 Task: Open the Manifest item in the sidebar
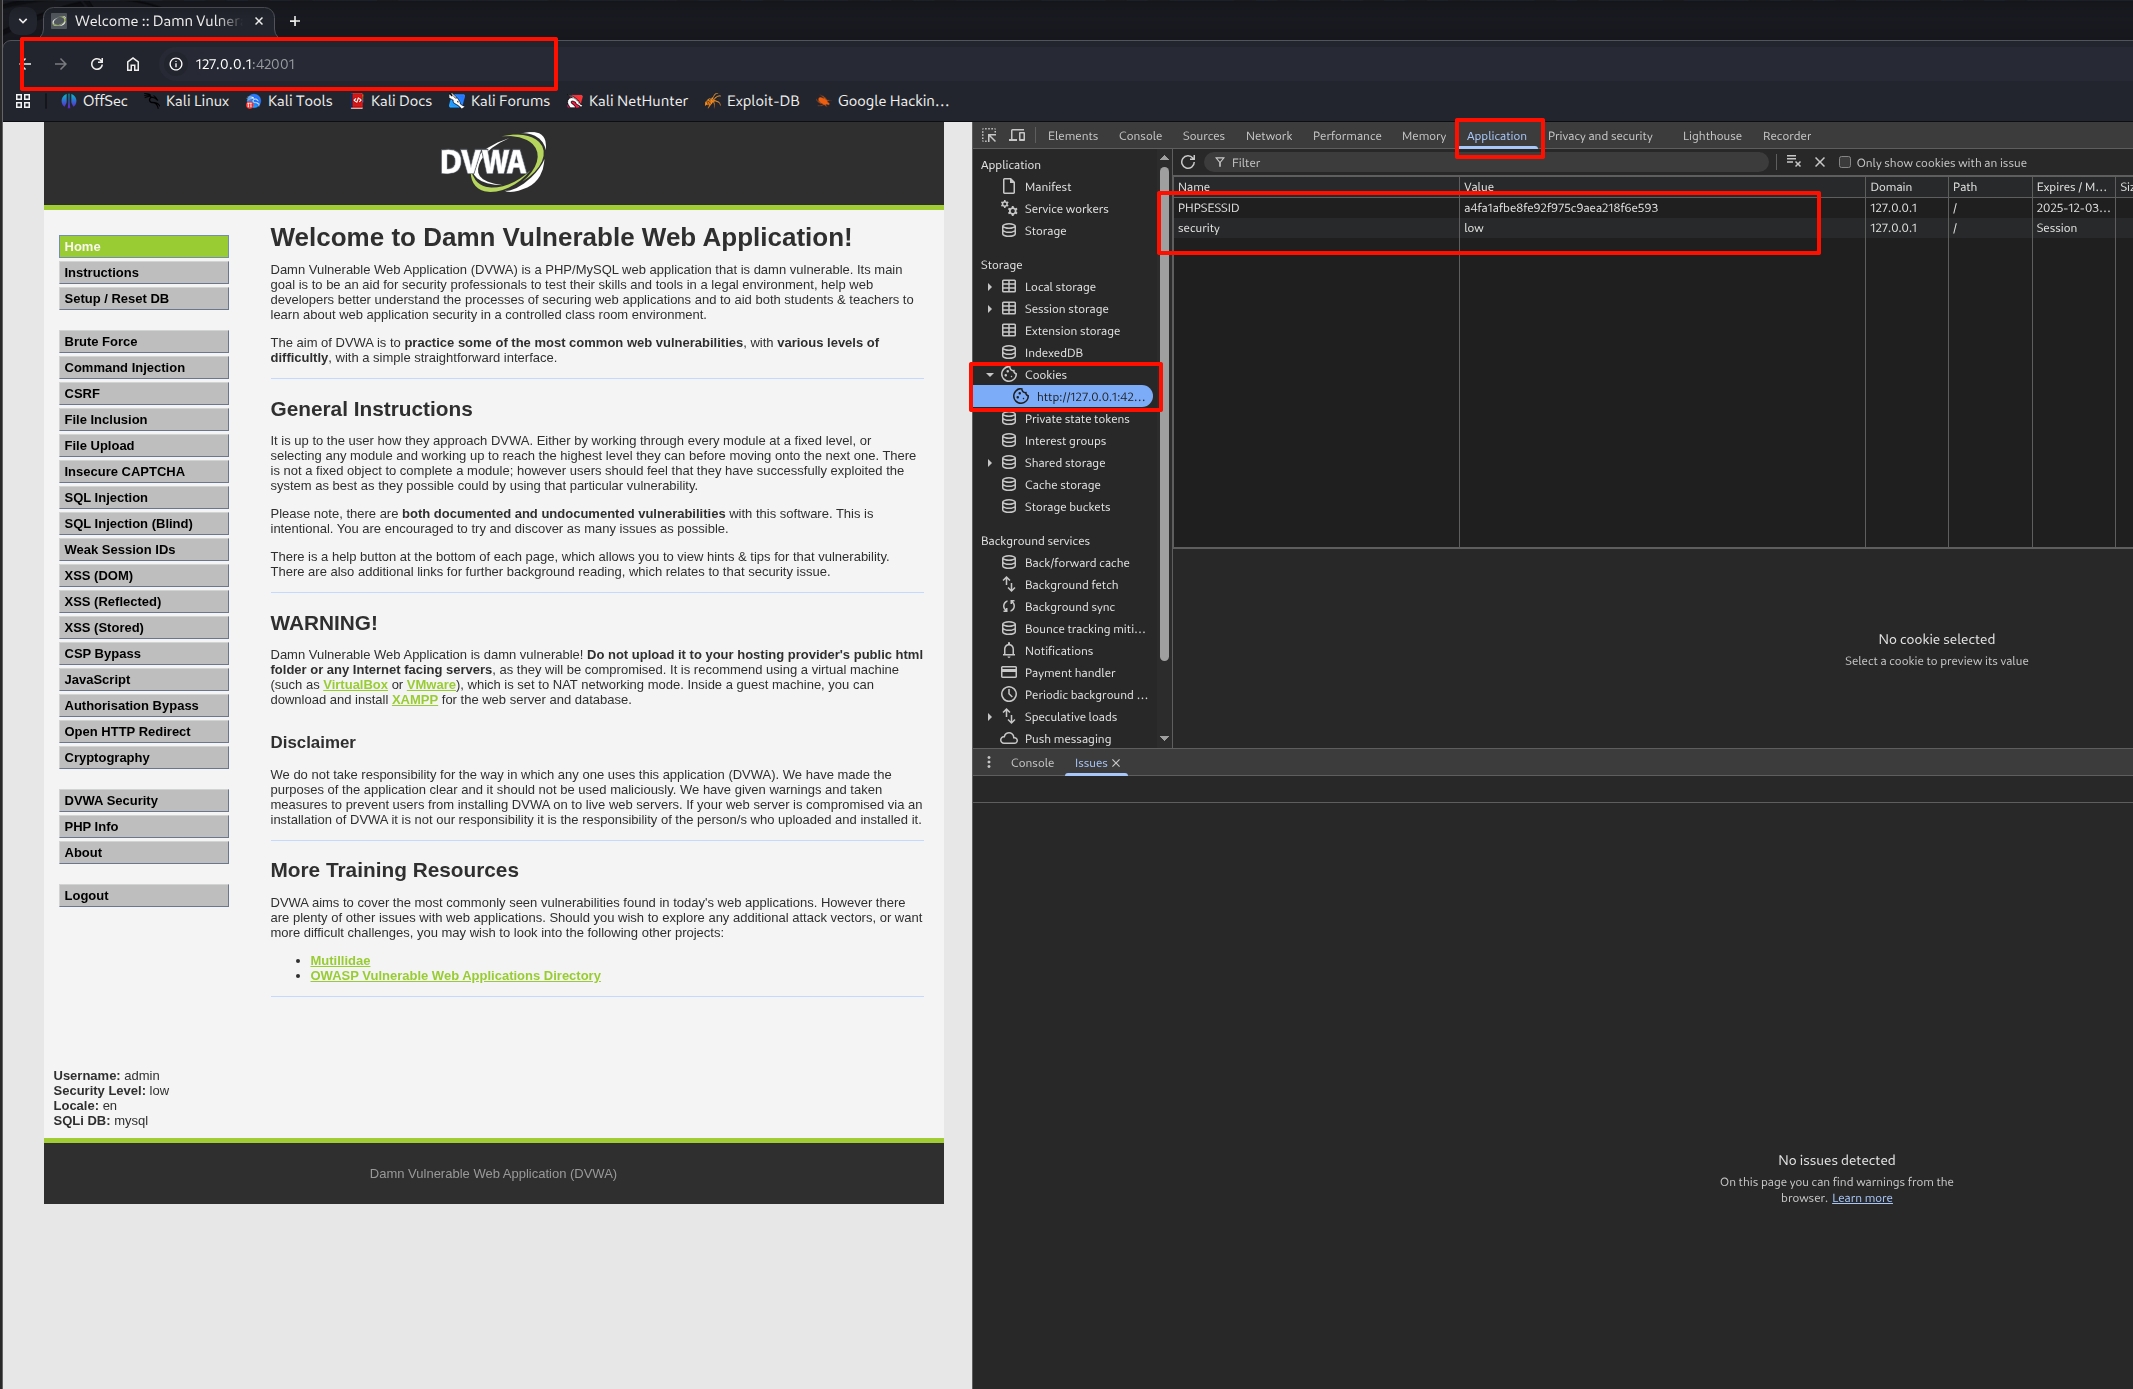click(x=1047, y=187)
